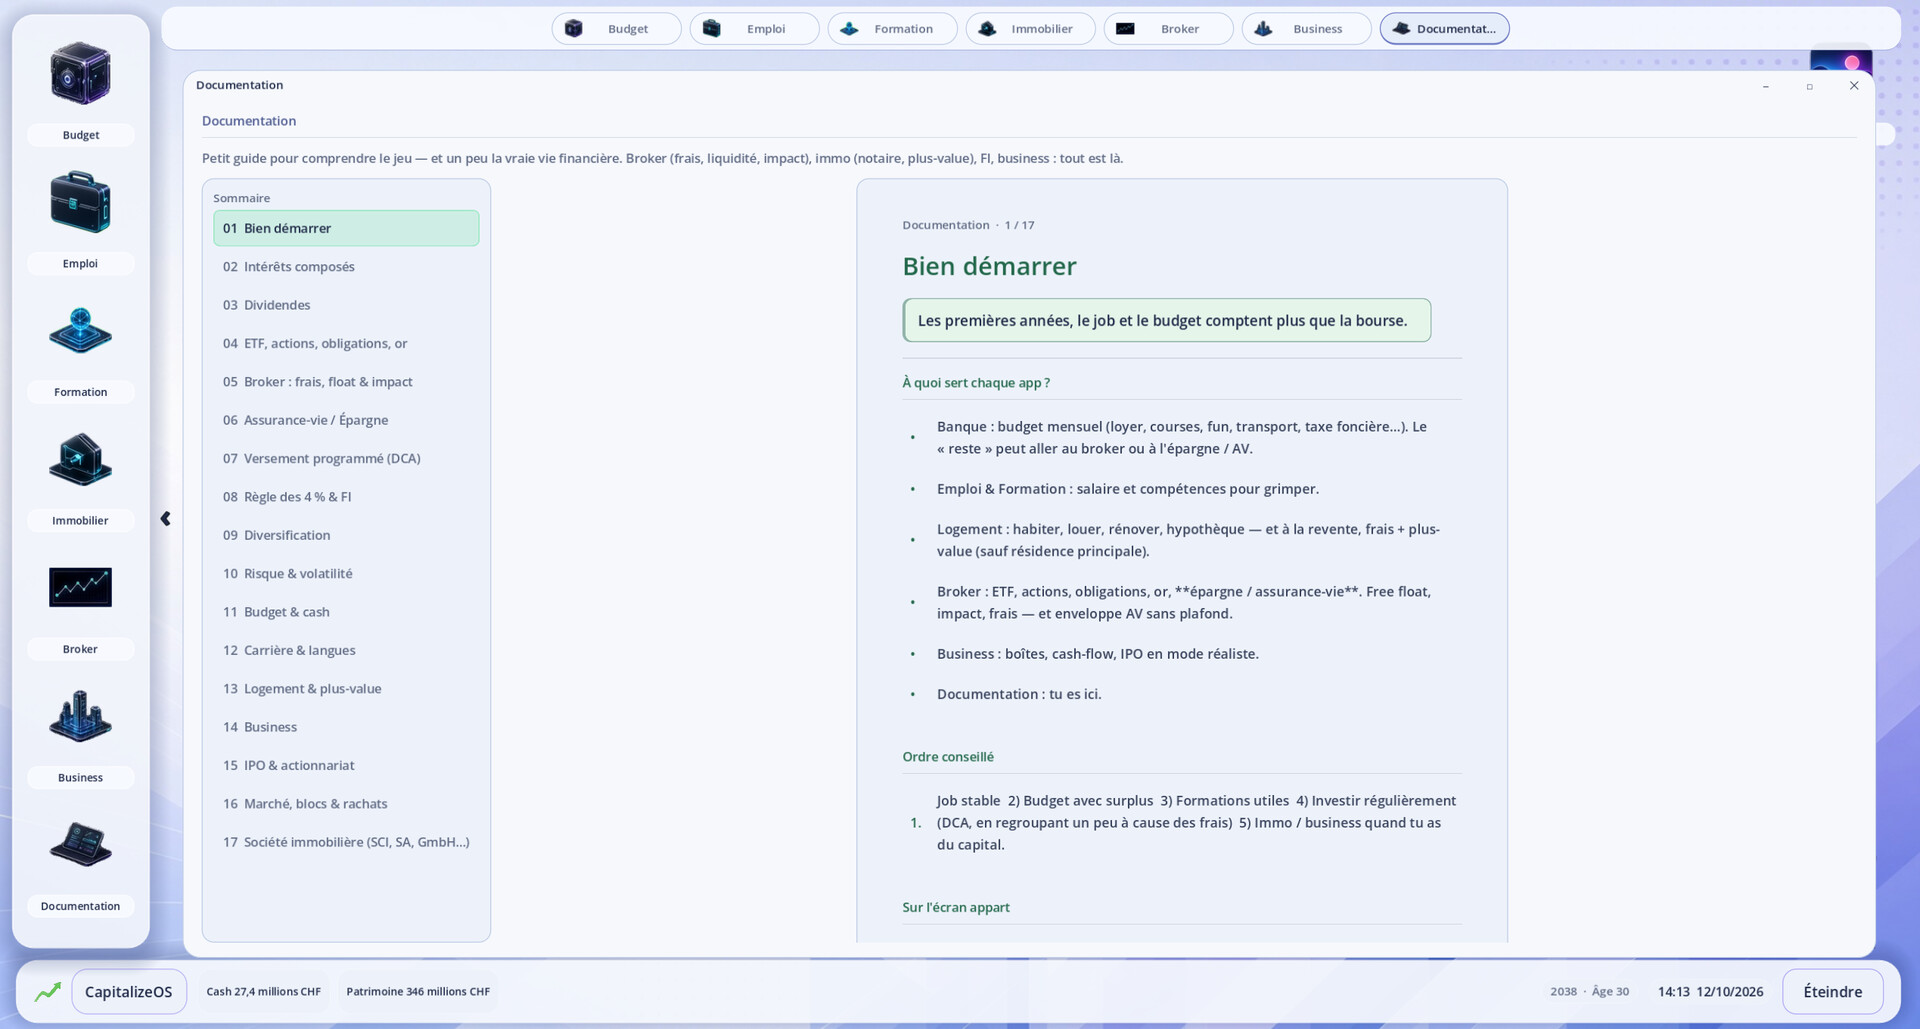Click the clock showing 14:13 12/10/2026
Screen dimensions: 1920x1029
[x=1710, y=992]
